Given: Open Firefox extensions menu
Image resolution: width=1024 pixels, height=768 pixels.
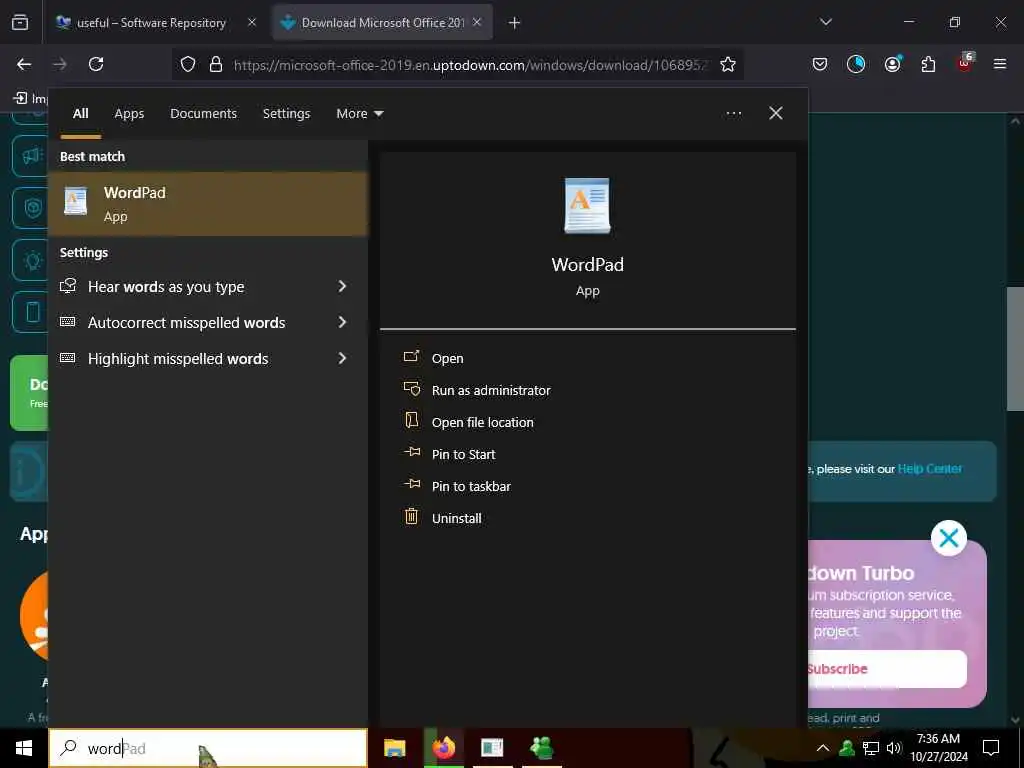Looking at the screenshot, I should pyautogui.click(x=928, y=64).
